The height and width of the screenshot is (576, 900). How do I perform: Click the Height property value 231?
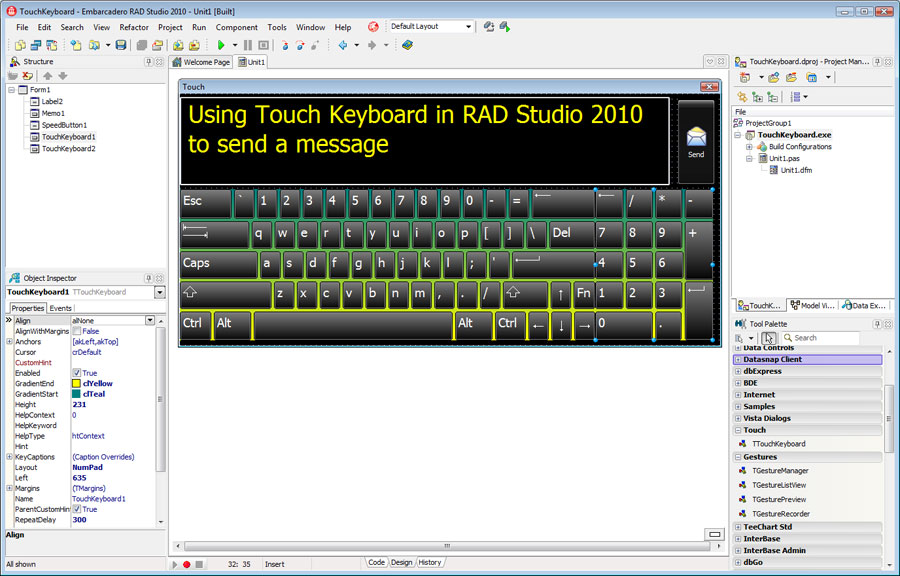pyautogui.click(x=79, y=404)
